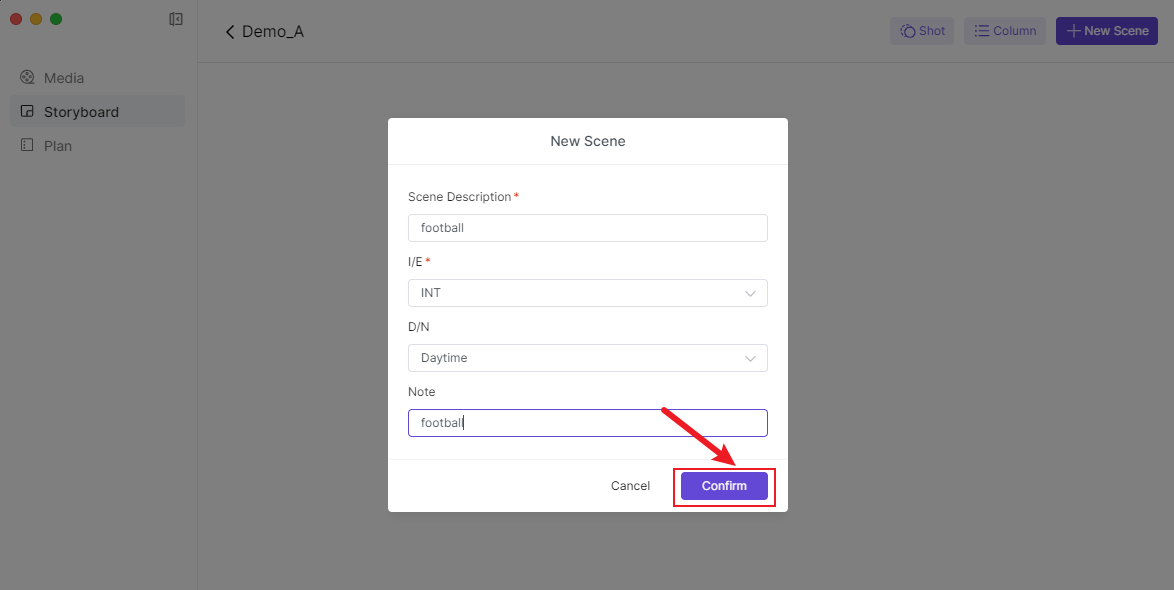Expand the D/N chevron arrow

(751, 358)
